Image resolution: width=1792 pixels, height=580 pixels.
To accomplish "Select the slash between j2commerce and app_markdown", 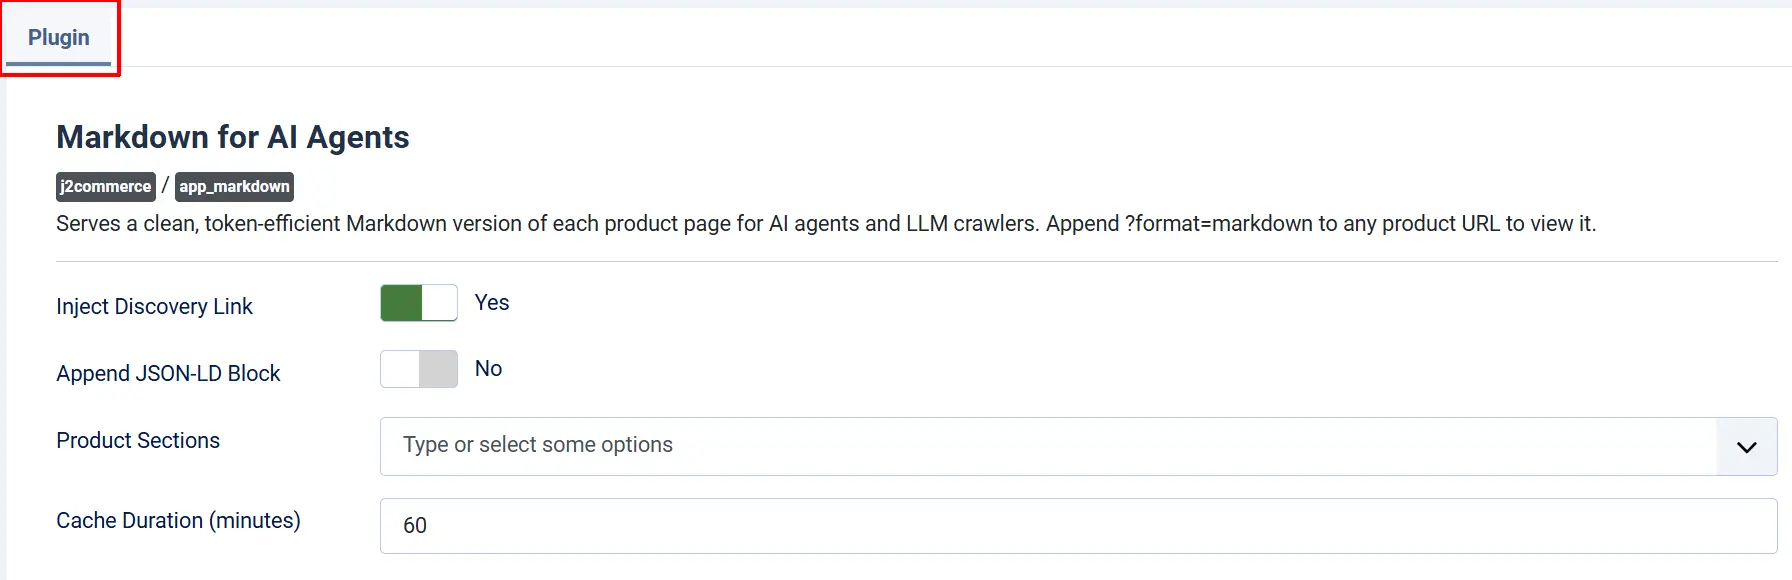I will point(165,186).
